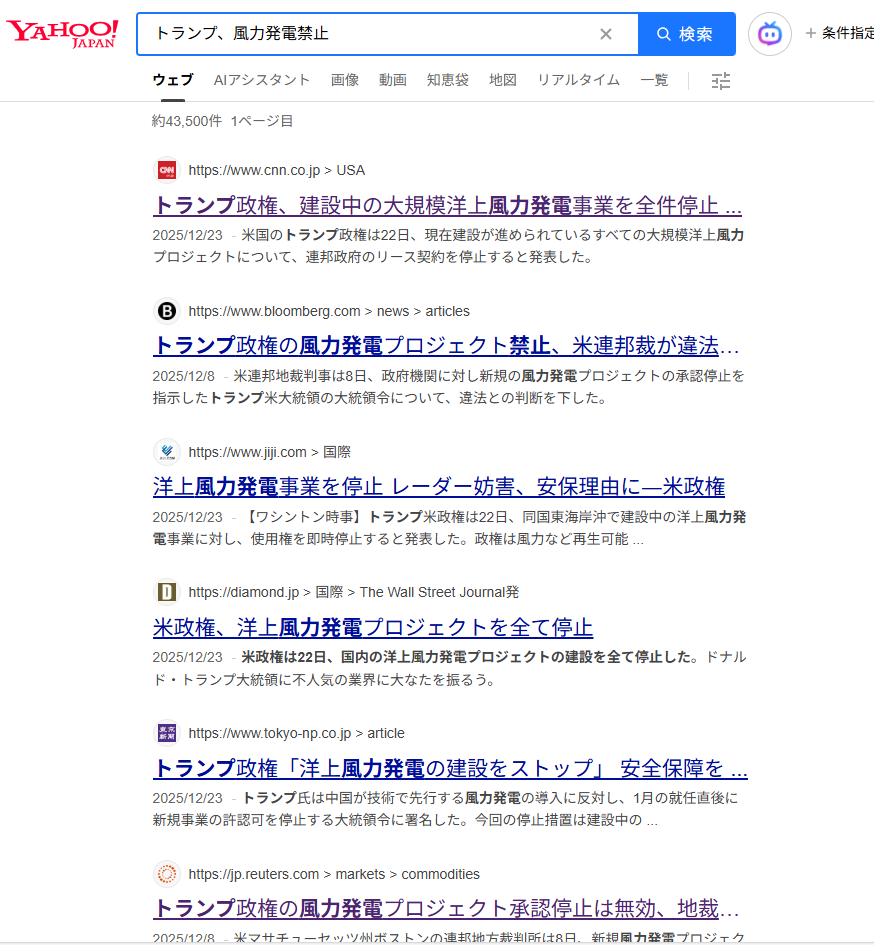The image size is (874, 945).
Task: Open the AI assistant robot icon
Action: pyautogui.click(x=769, y=34)
